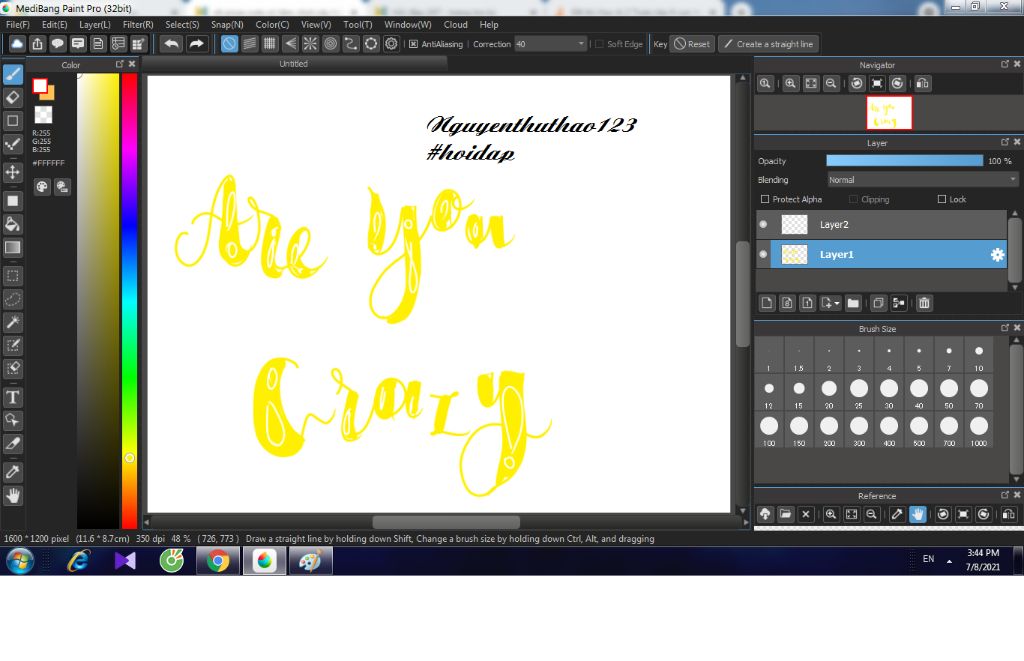Select the Eyedropper tool
1024x661 pixels.
(13, 472)
